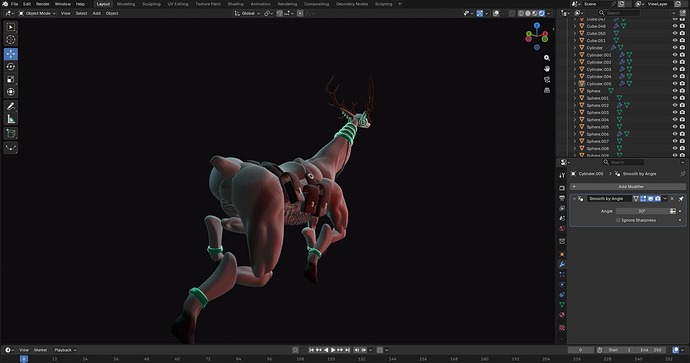Viewport: 690px width, 363px height.
Task: Open modifier extra options arrow
Action: click(x=665, y=199)
